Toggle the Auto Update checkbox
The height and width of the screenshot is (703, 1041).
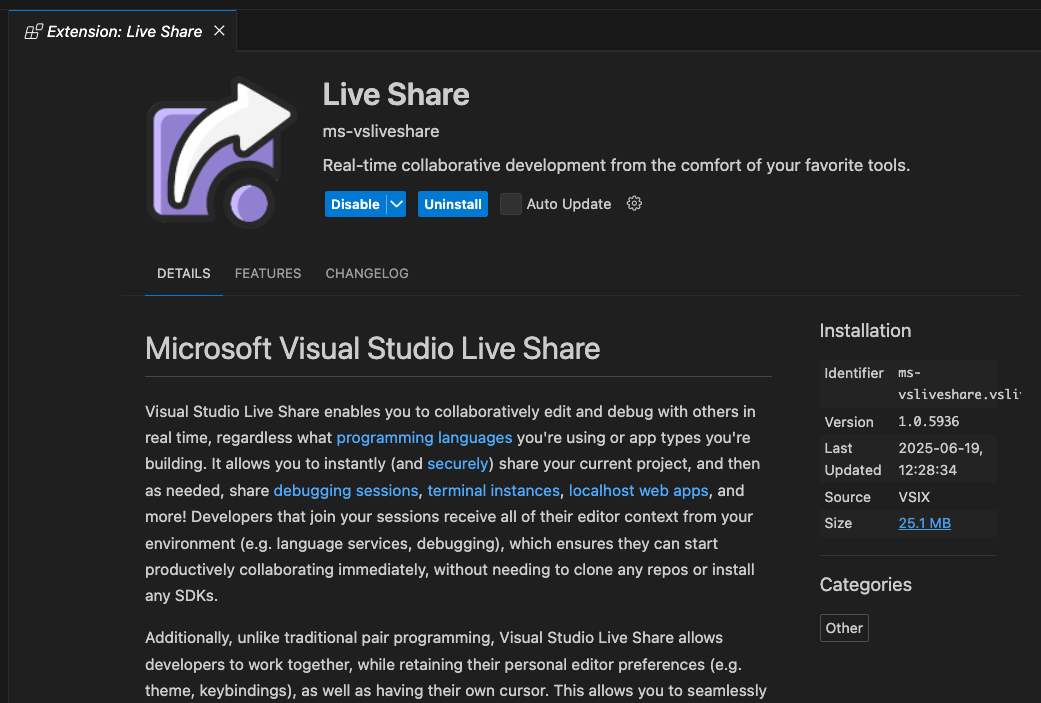tap(511, 204)
